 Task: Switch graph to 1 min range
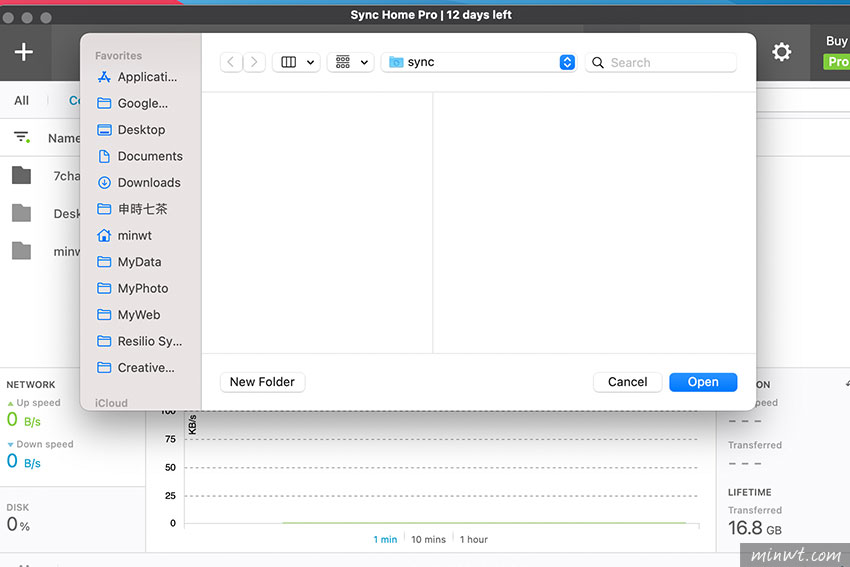click(385, 539)
